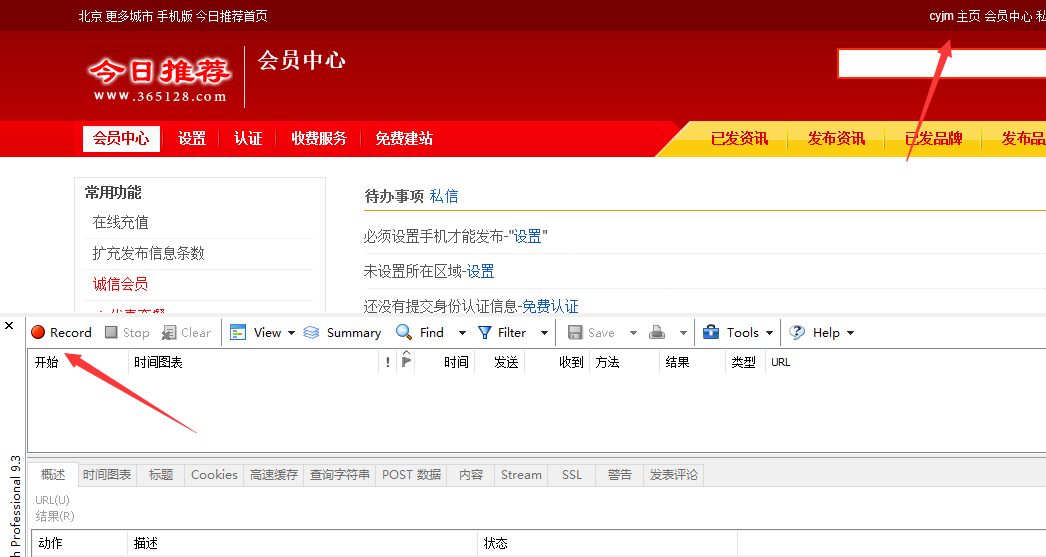Expand the Find dropdown arrow
Image resolution: width=1046 pixels, height=557 pixels.
[x=462, y=333]
